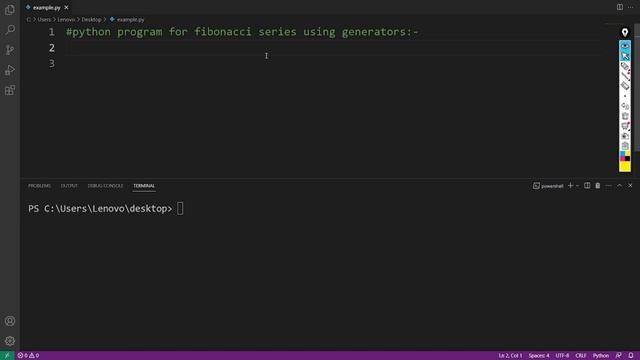Image resolution: width=640 pixels, height=360 pixels.
Task: Toggle the eye visibility tool in annotation toolbar
Action: (625, 46)
